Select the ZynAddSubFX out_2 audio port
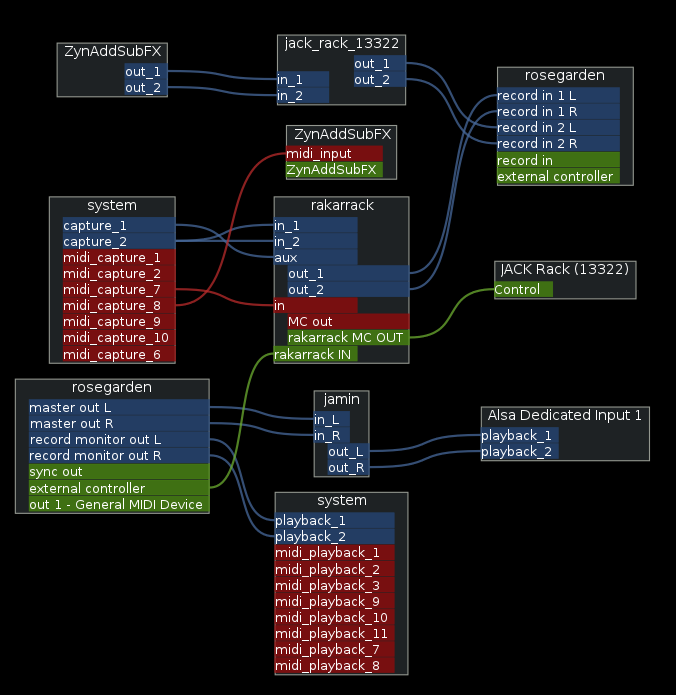This screenshot has width=676, height=695. [x=146, y=87]
